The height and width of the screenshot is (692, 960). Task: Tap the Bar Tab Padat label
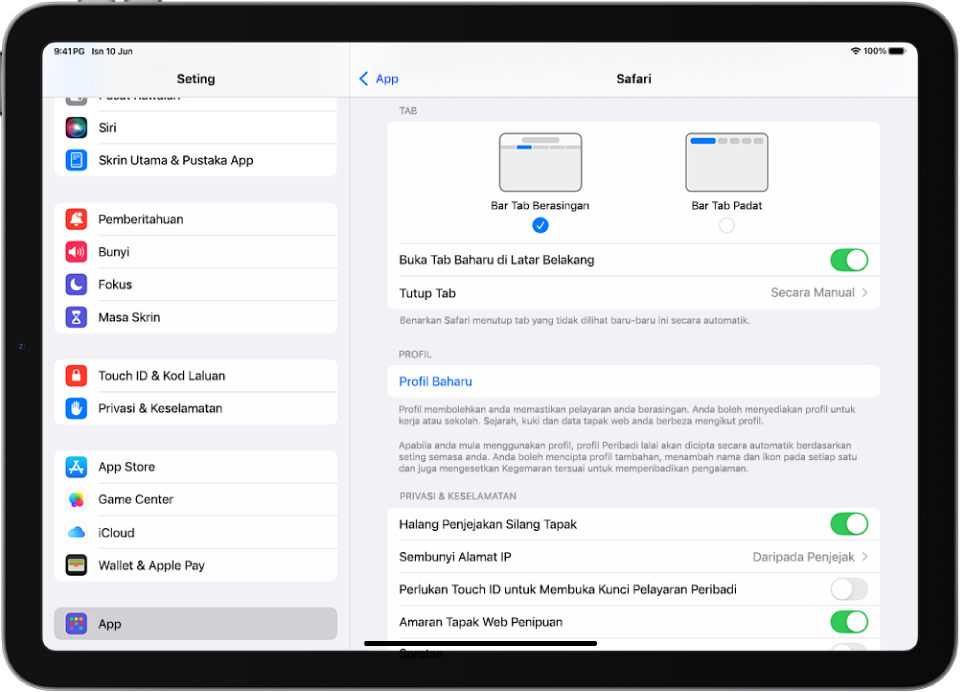[x=726, y=205]
